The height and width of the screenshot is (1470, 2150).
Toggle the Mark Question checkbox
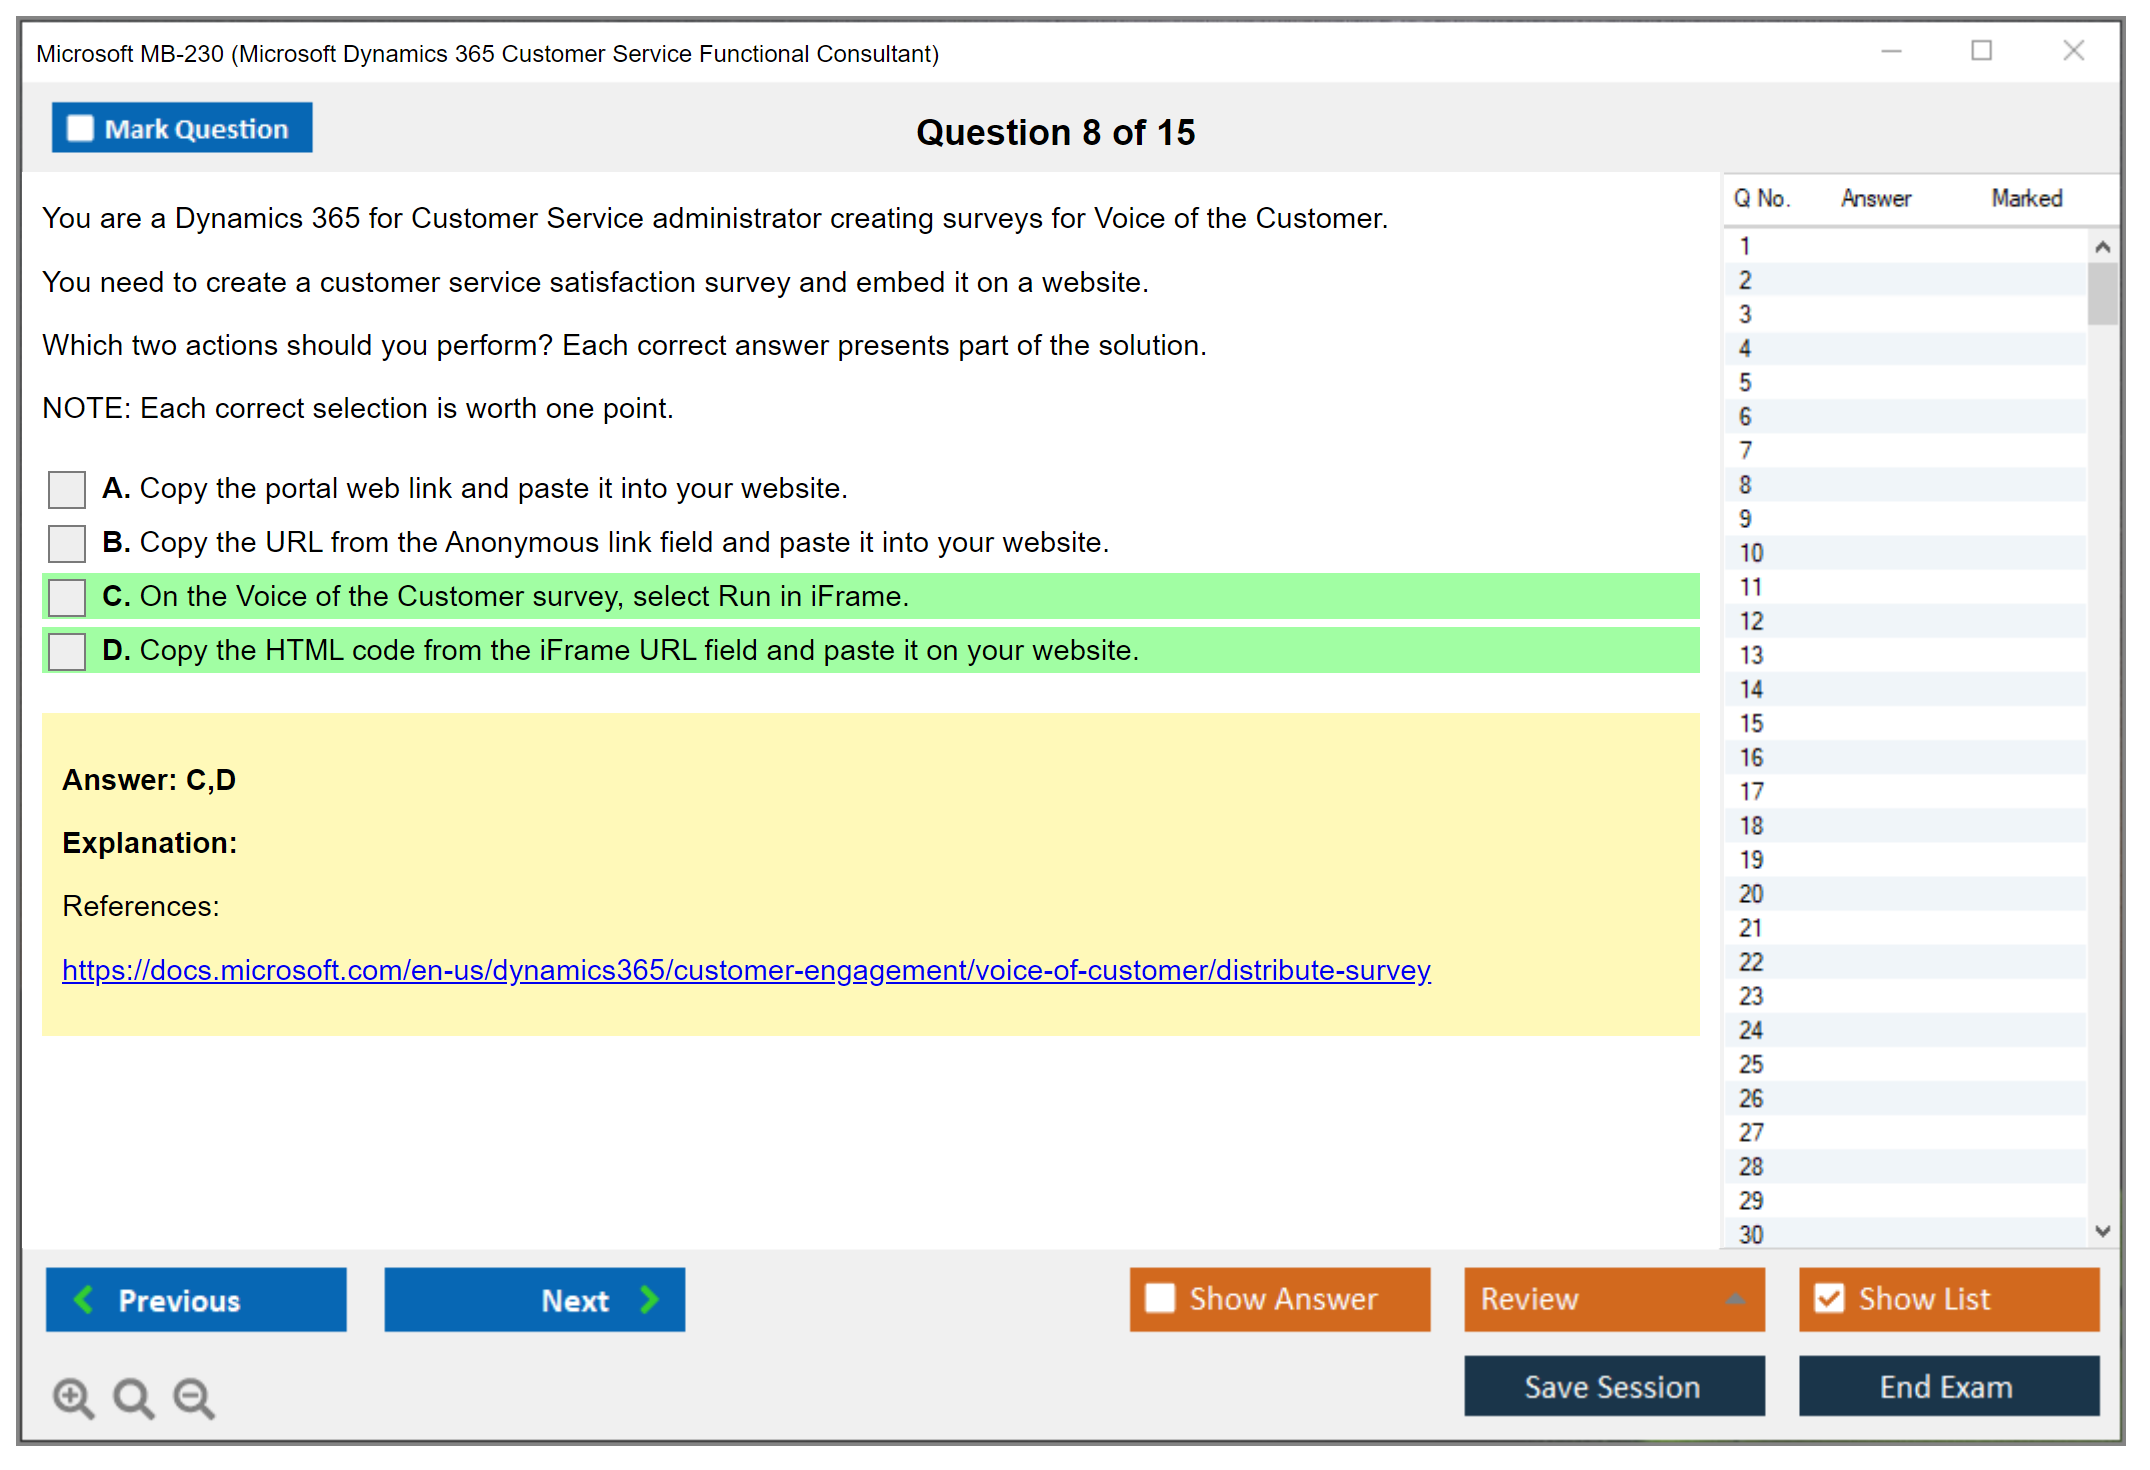pos(80,128)
